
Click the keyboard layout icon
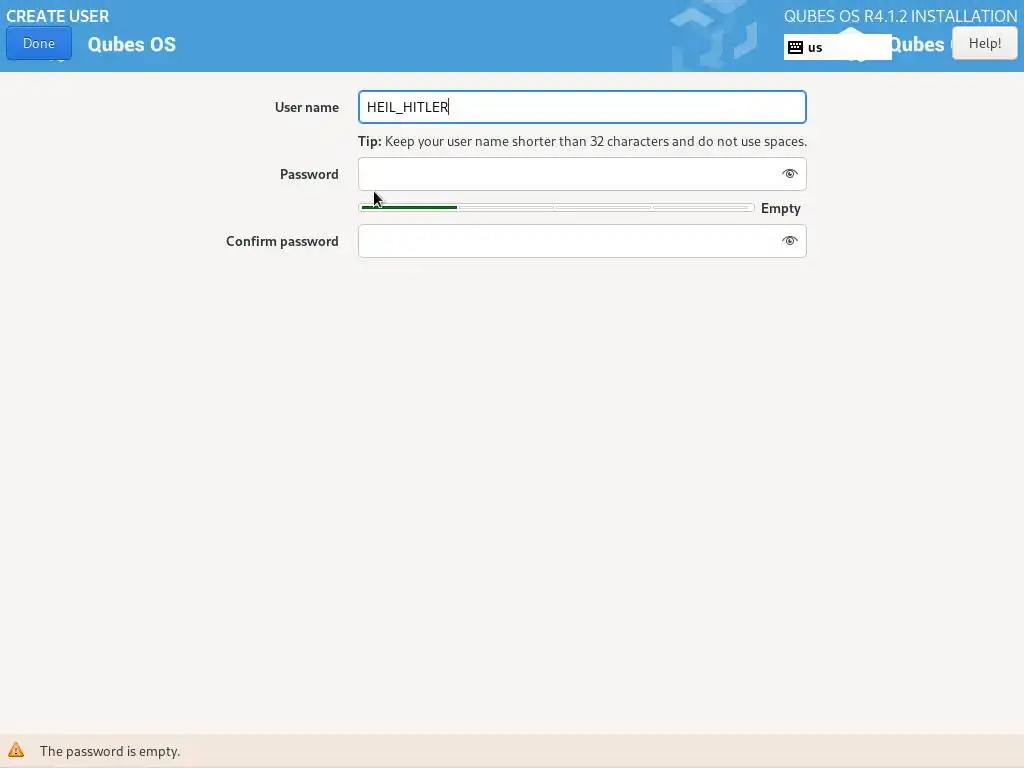coord(795,47)
